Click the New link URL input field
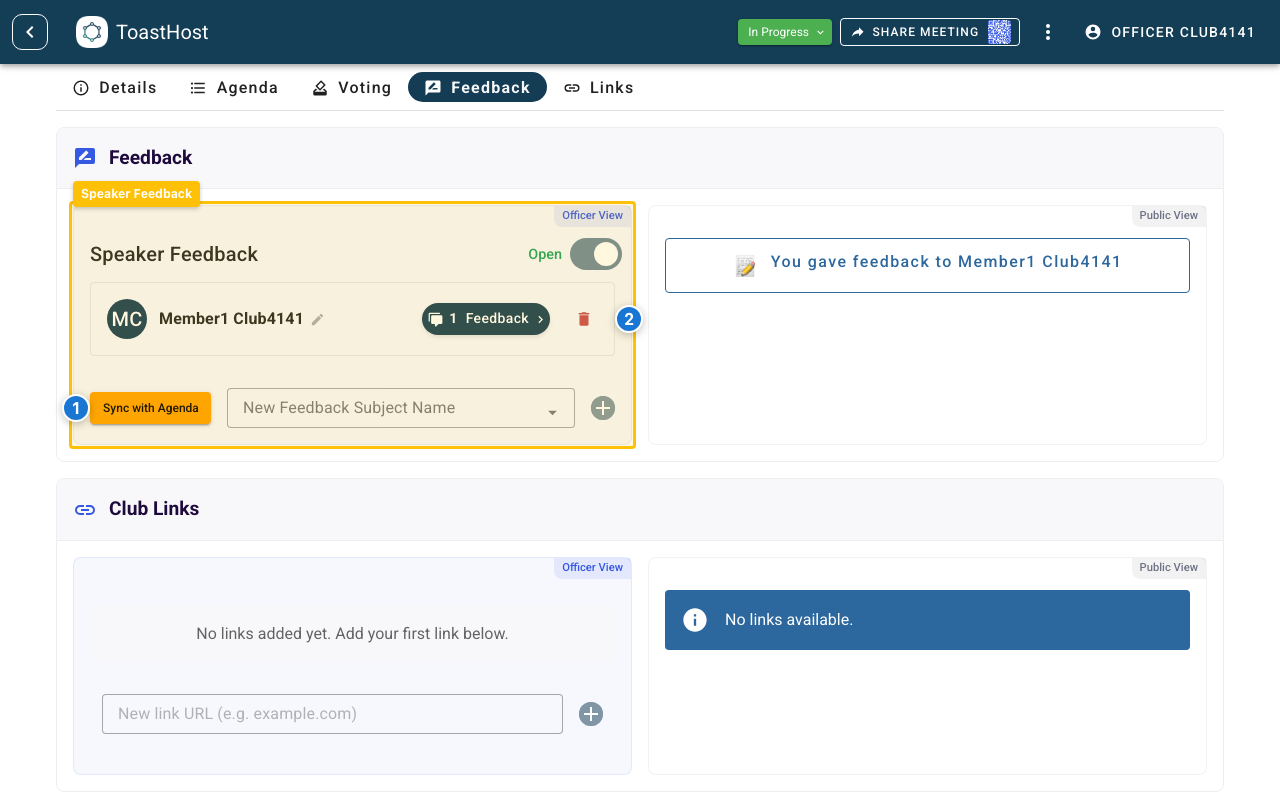Screen dimensions: 1280x800 click(332, 714)
